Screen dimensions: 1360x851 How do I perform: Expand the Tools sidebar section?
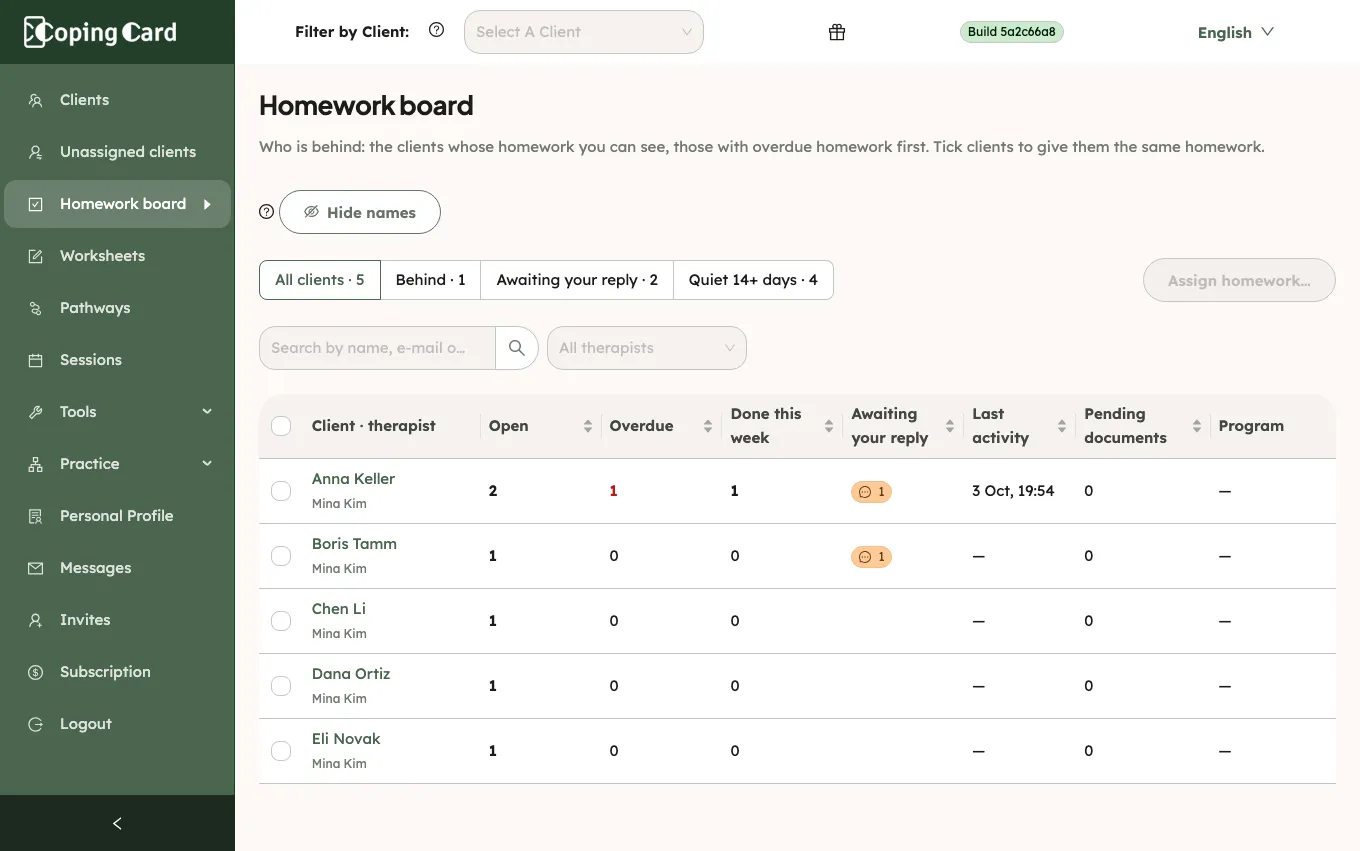click(117, 412)
